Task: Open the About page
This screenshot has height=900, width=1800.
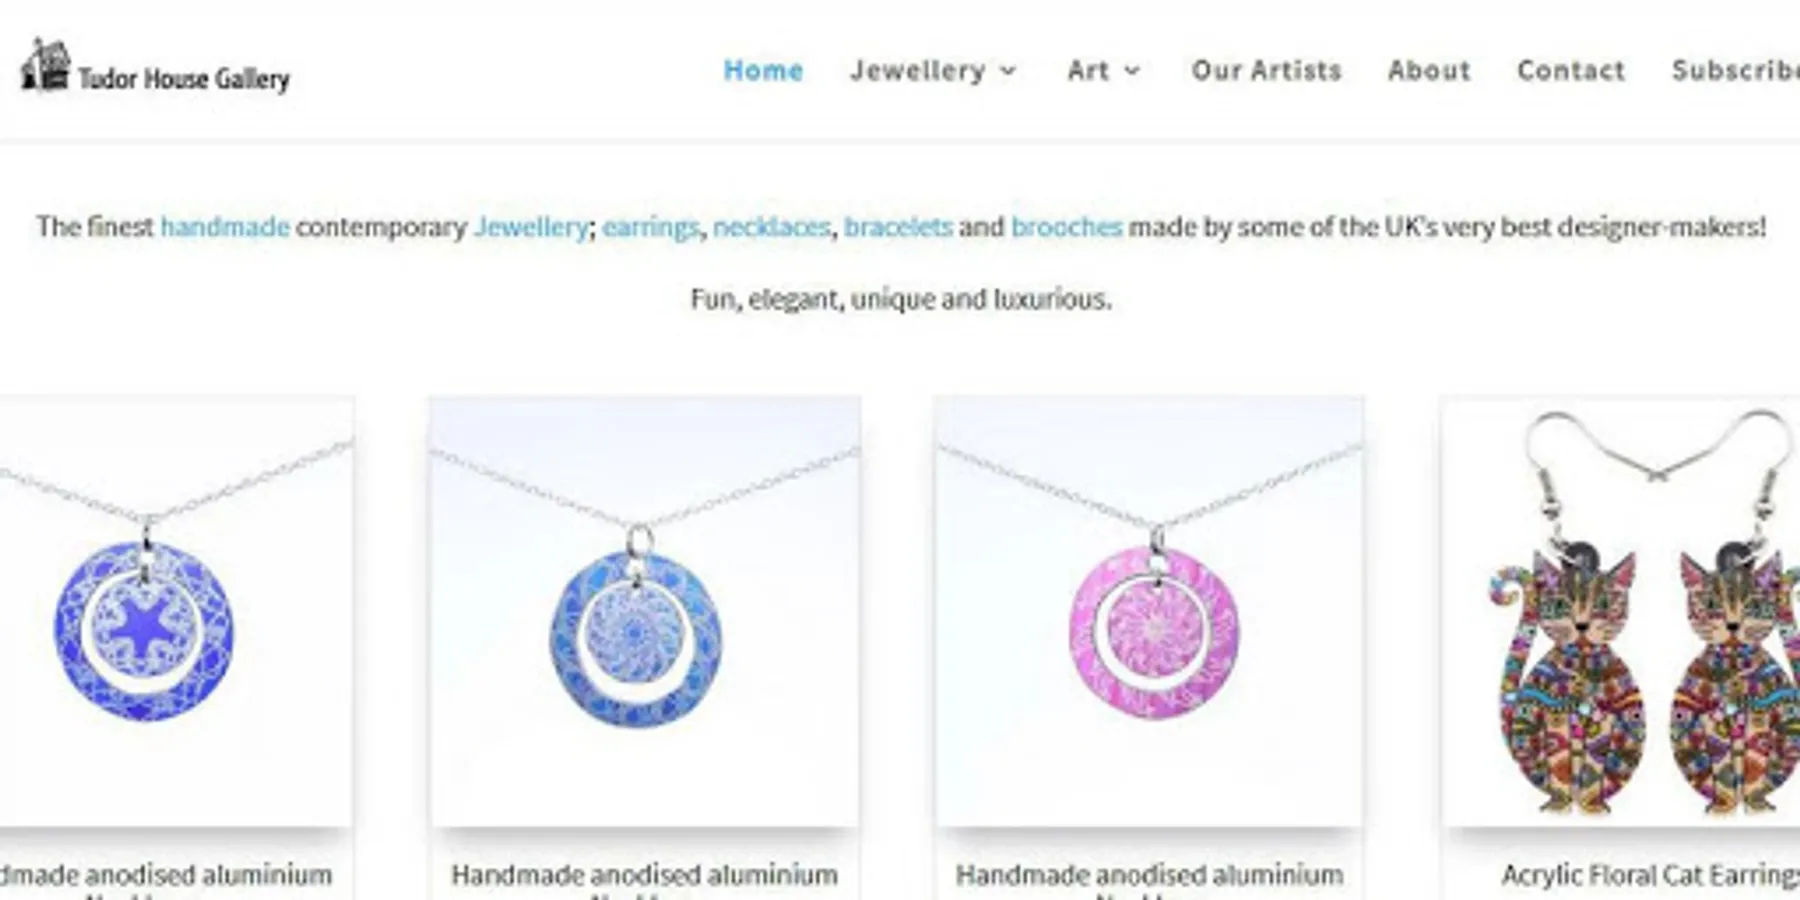Action: pos(1429,71)
